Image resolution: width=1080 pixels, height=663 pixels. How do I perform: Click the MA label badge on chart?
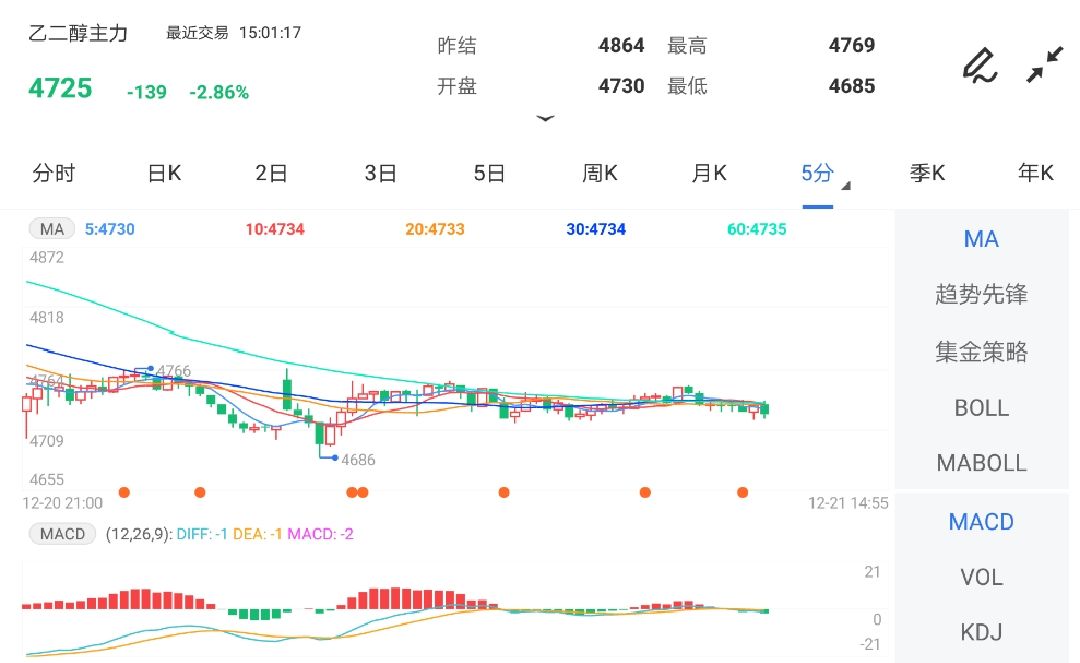(x=52, y=229)
